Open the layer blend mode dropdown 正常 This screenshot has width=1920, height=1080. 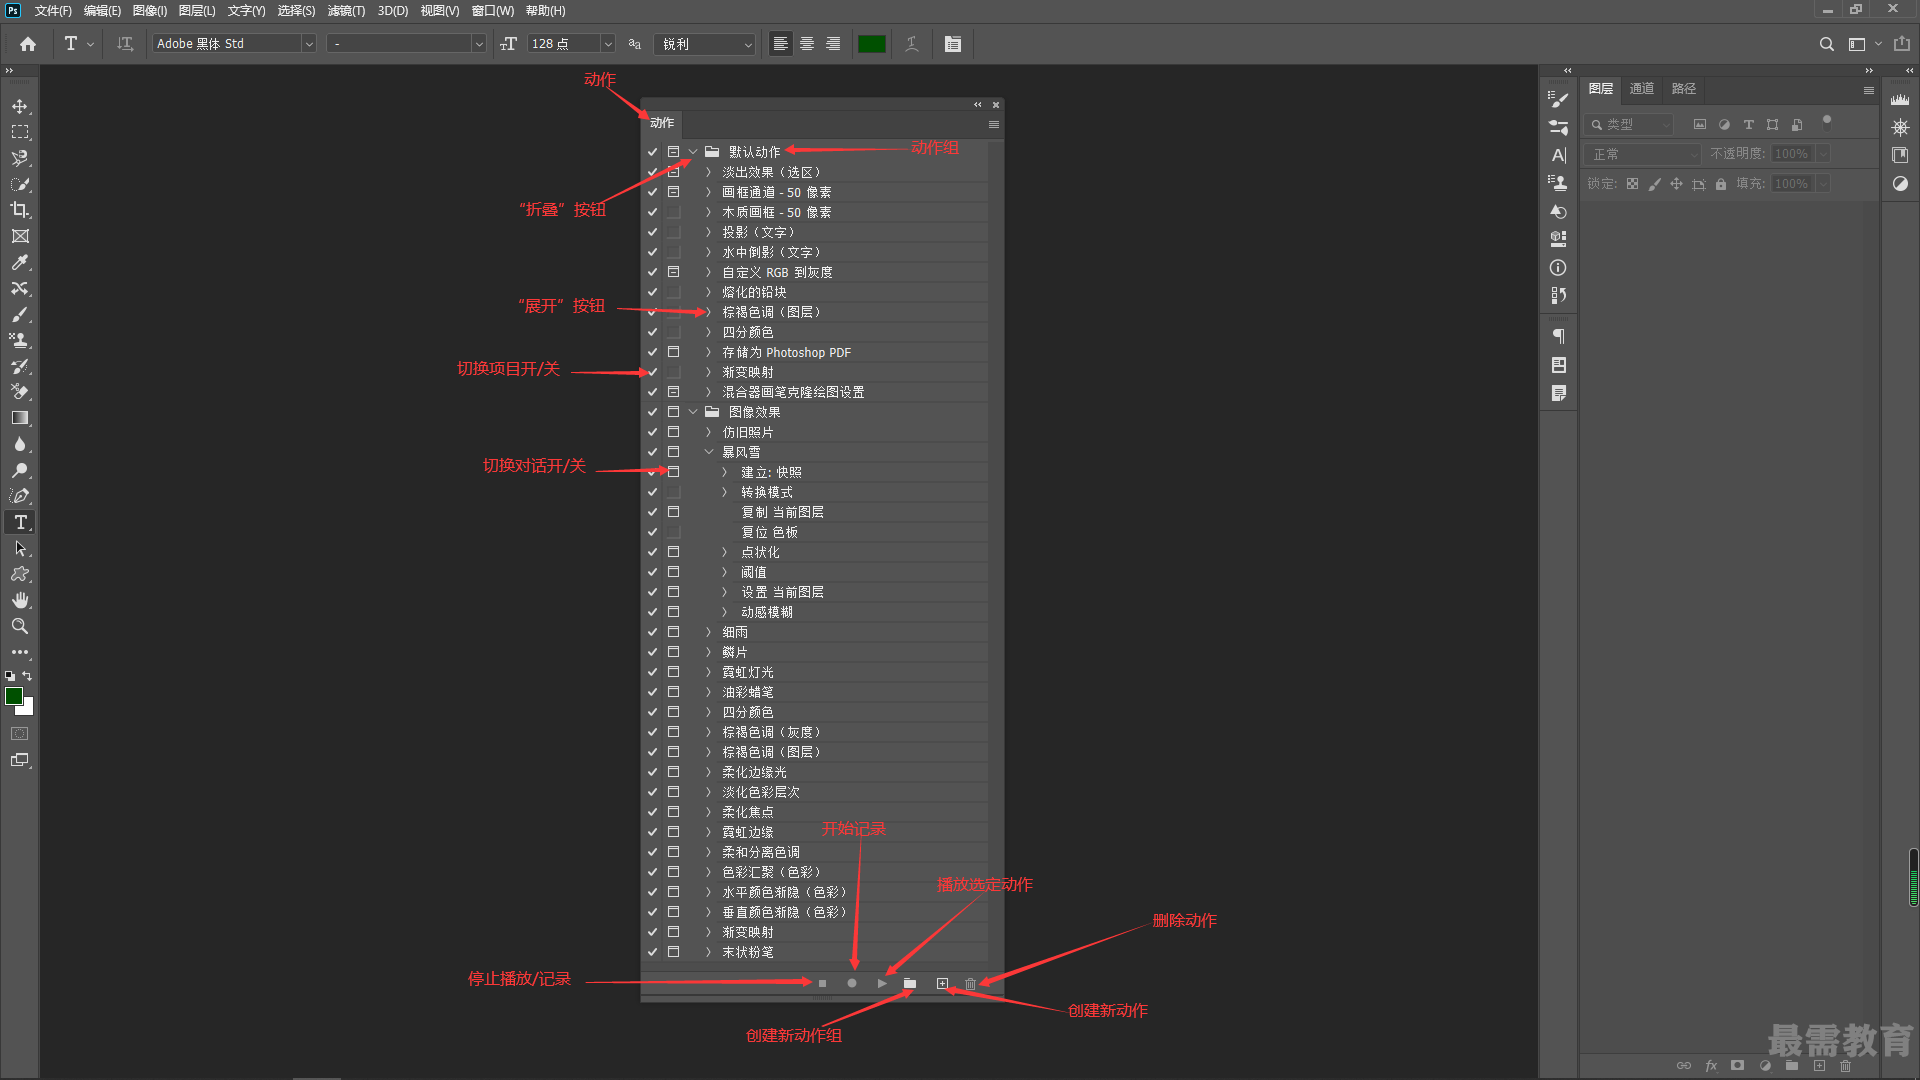[x=1643, y=154]
